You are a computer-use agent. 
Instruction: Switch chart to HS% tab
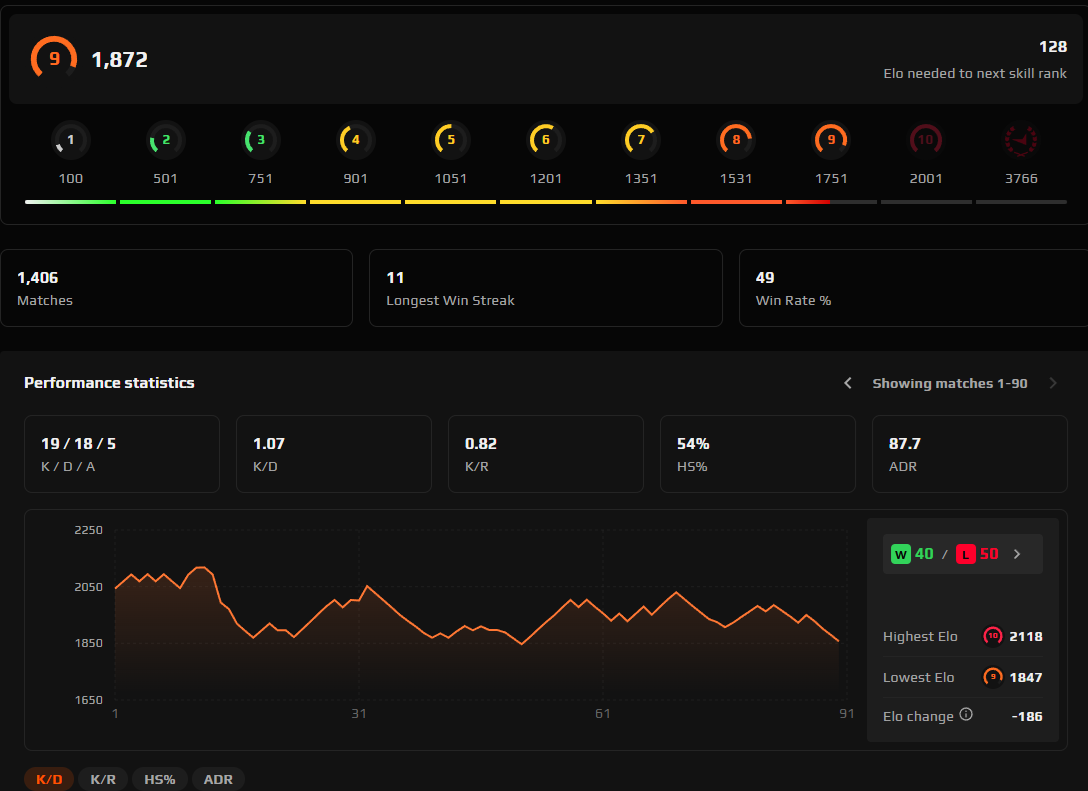(x=160, y=779)
